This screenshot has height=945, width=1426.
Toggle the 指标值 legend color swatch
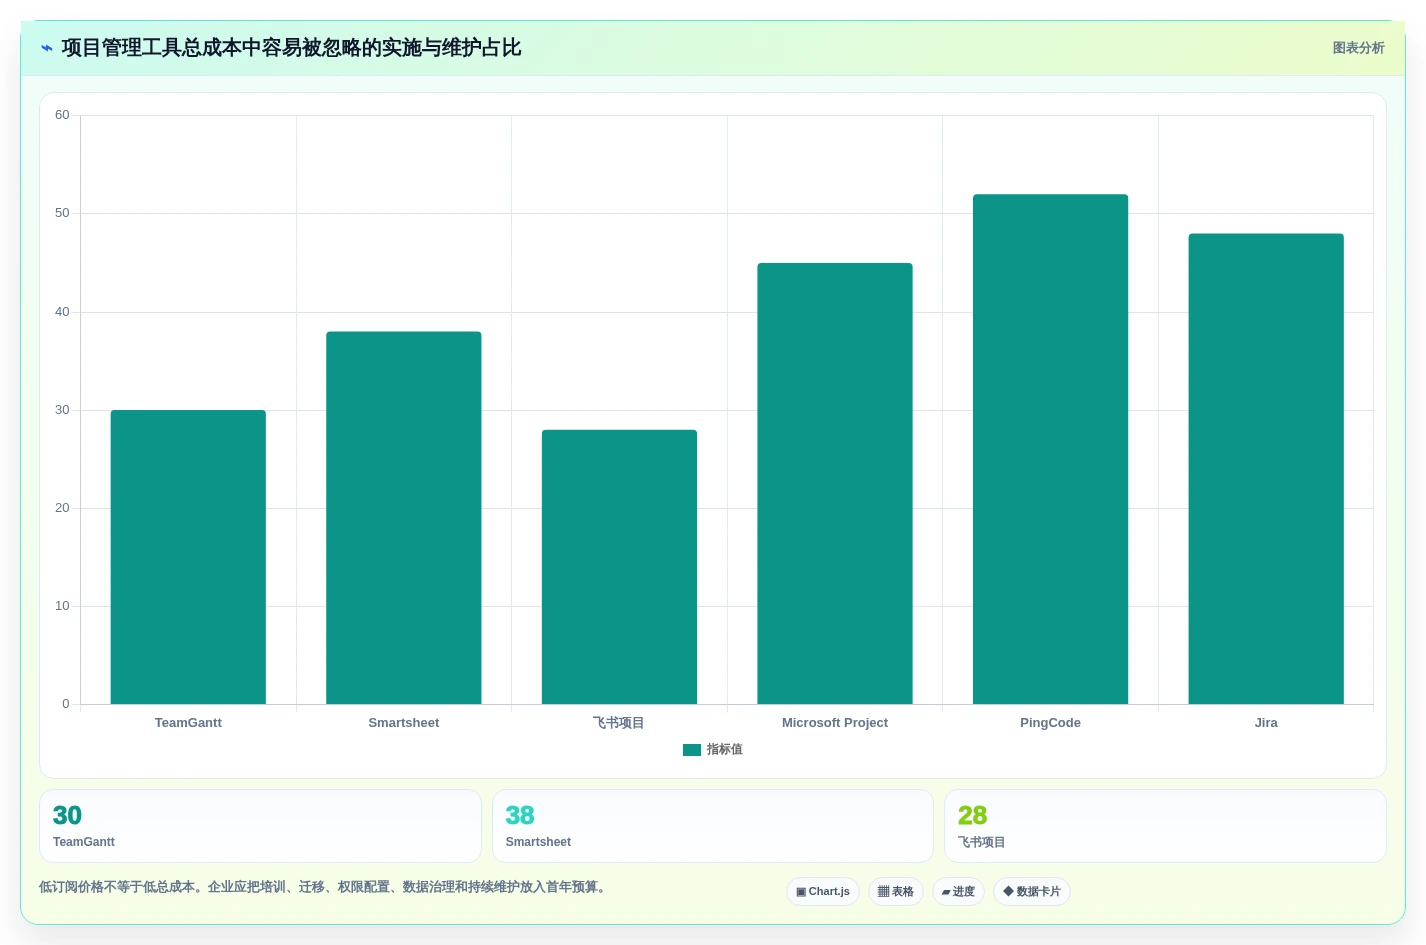(692, 750)
